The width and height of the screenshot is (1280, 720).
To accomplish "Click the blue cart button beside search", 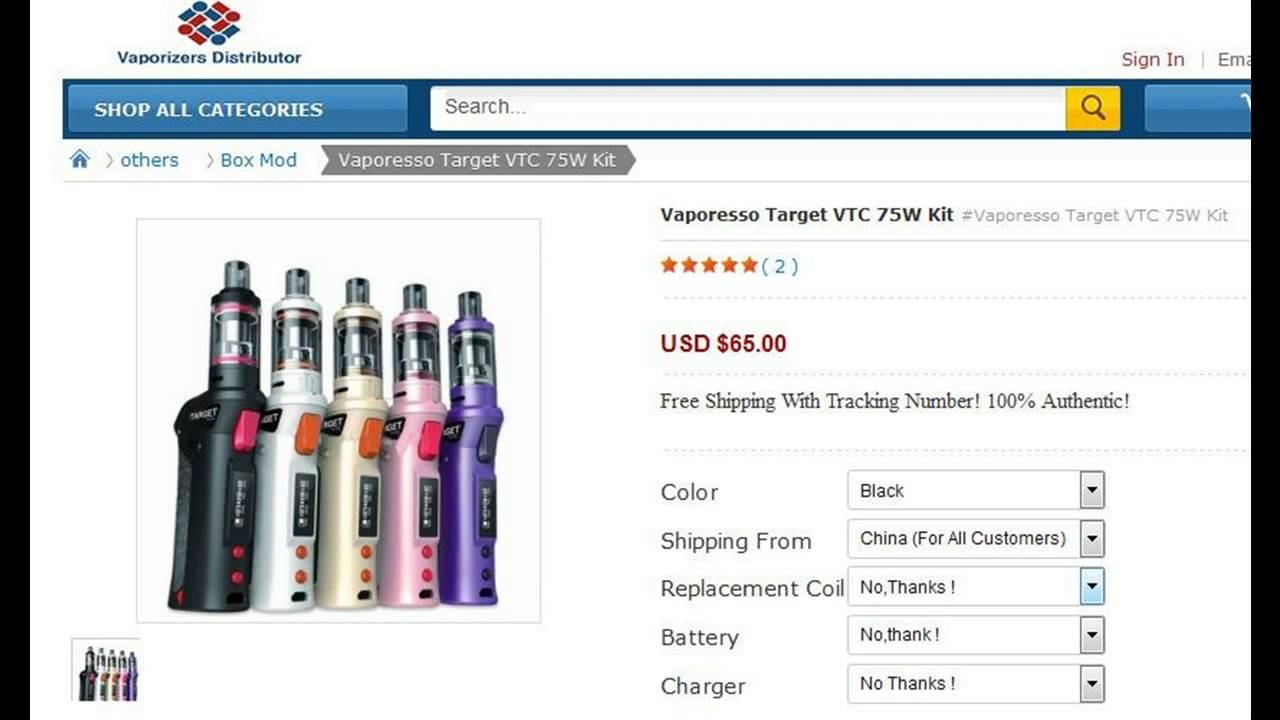I will click(x=1197, y=108).
